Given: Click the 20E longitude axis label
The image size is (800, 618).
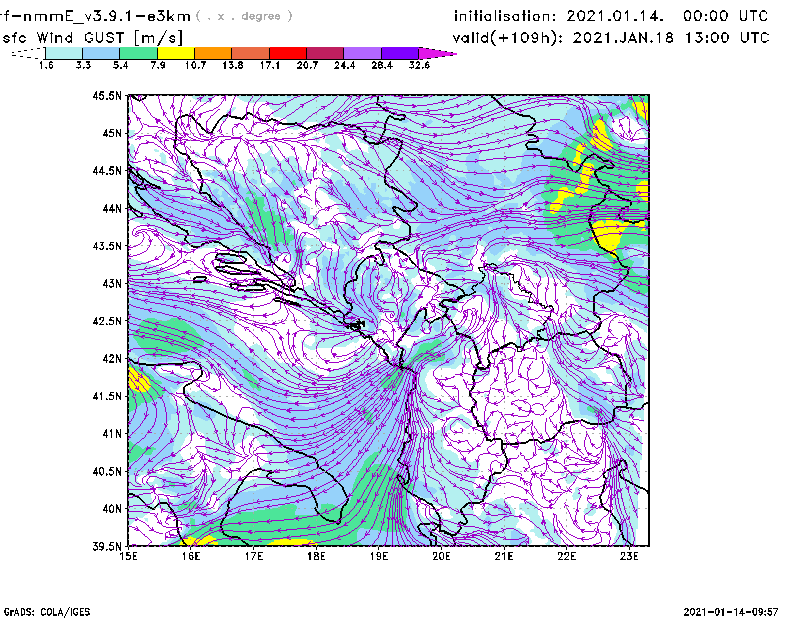Looking at the screenshot, I should pyautogui.click(x=441, y=556).
